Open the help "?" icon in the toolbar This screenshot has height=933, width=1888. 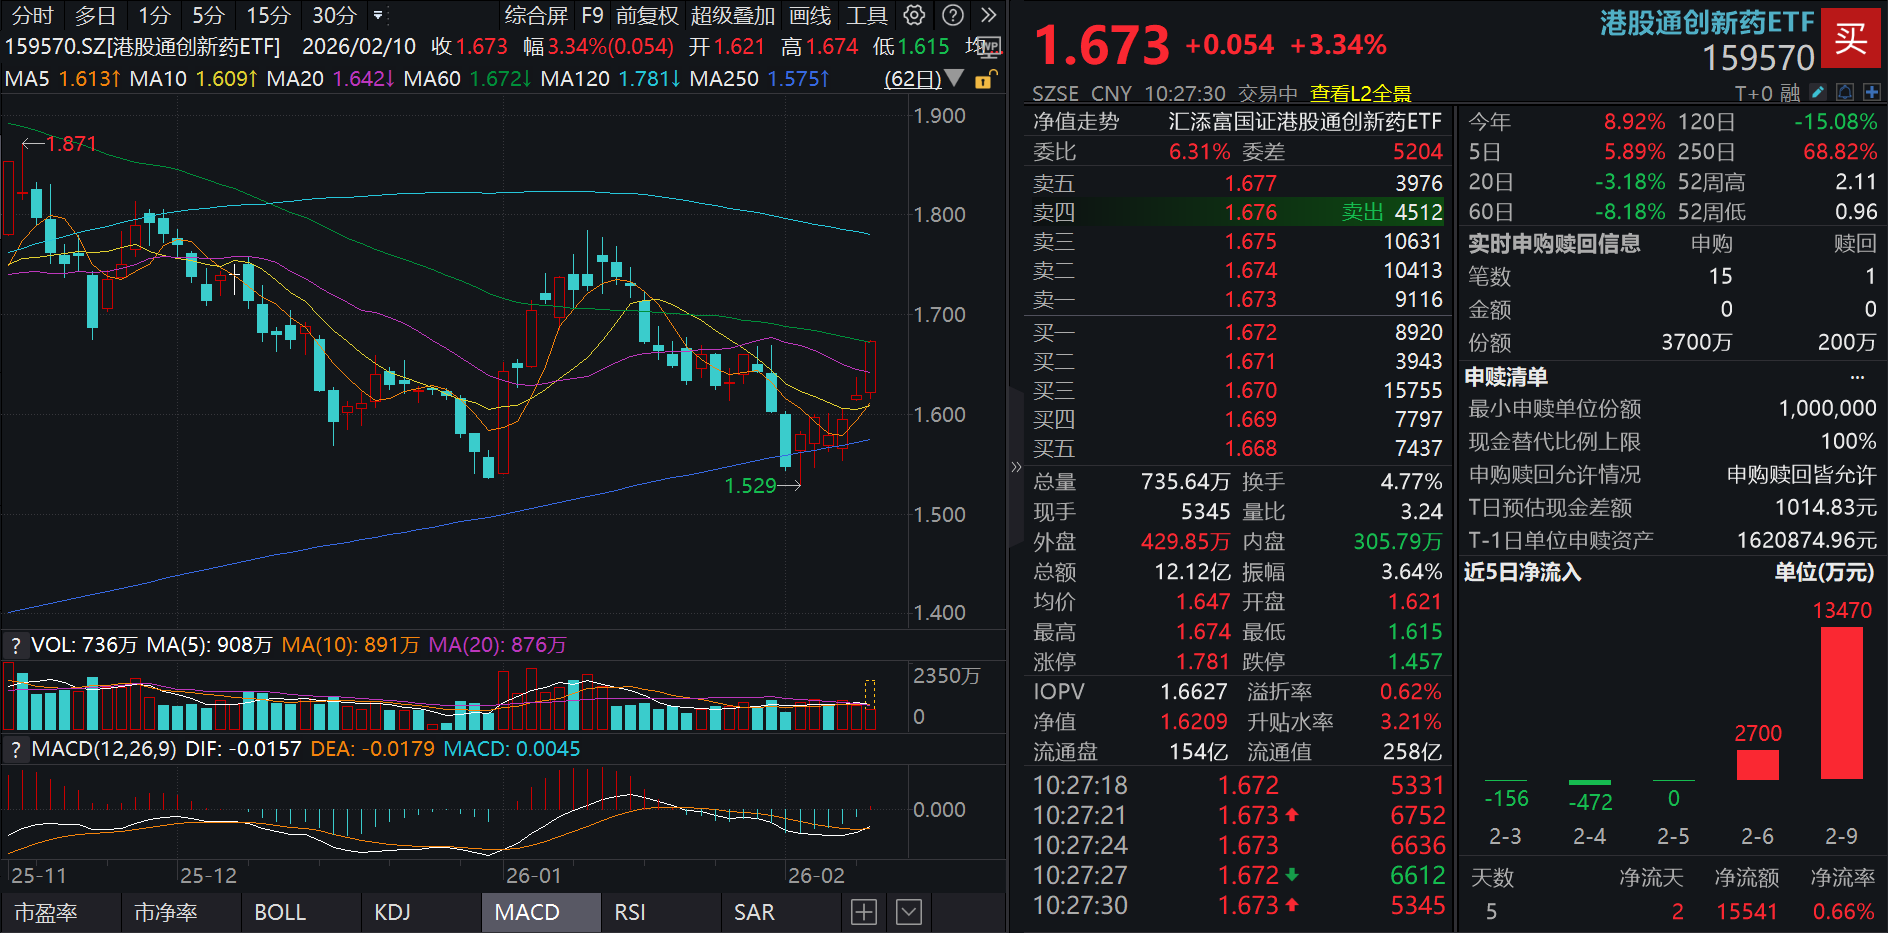click(953, 15)
